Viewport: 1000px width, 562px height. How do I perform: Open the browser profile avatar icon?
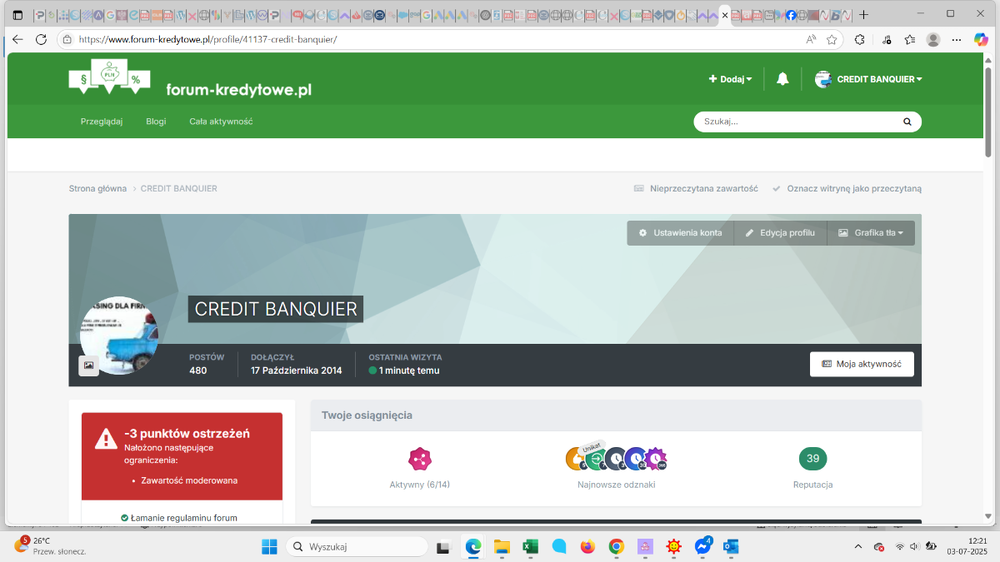pyautogui.click(x=933, y=40)
